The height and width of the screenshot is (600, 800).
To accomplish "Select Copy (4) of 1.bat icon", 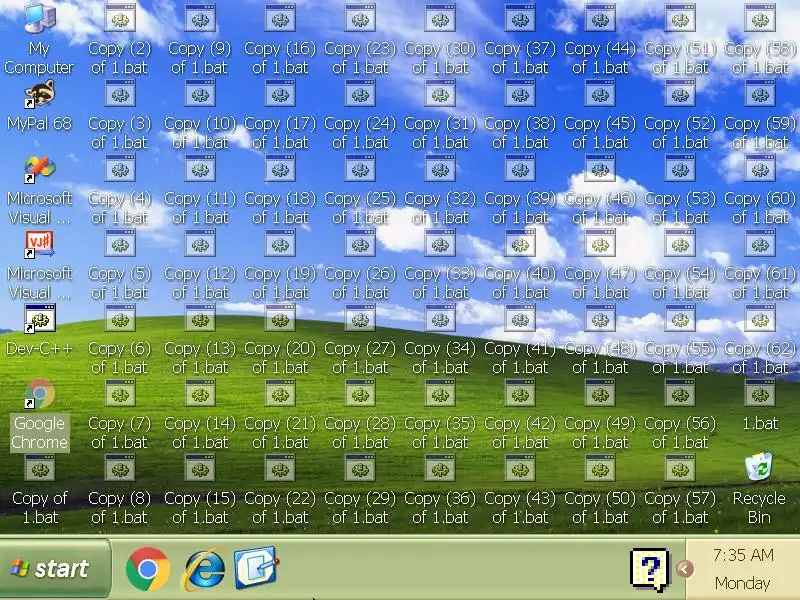I will [120, 168].
